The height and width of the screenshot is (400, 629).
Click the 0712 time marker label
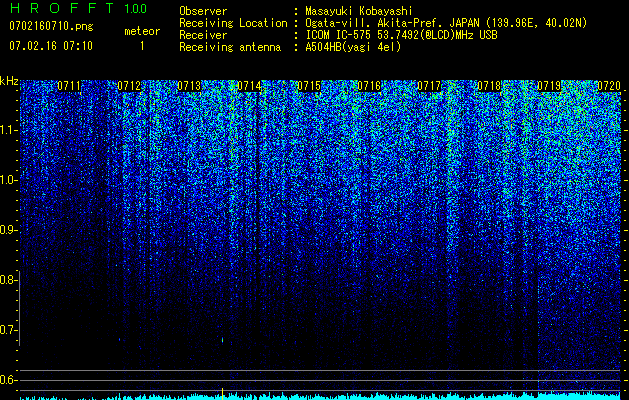tap(129, 86)
